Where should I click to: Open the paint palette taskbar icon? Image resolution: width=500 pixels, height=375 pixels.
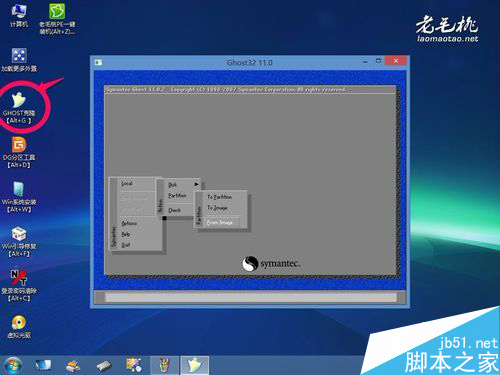(134, 365)
